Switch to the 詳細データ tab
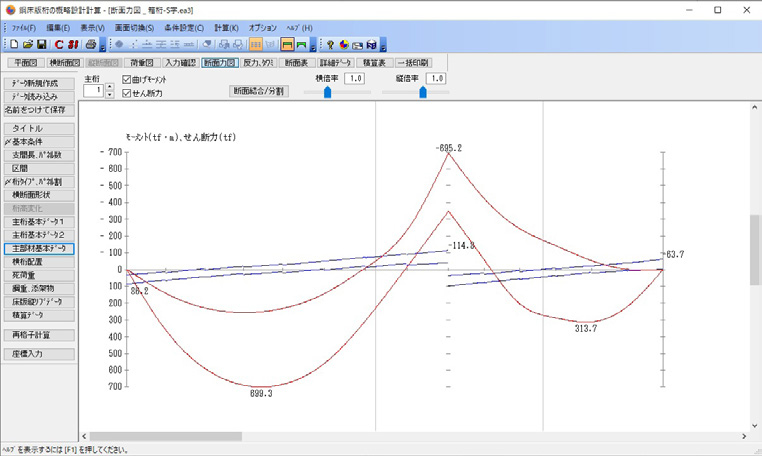Viewport: 762px width, 456px height. [x=335, y=63]
